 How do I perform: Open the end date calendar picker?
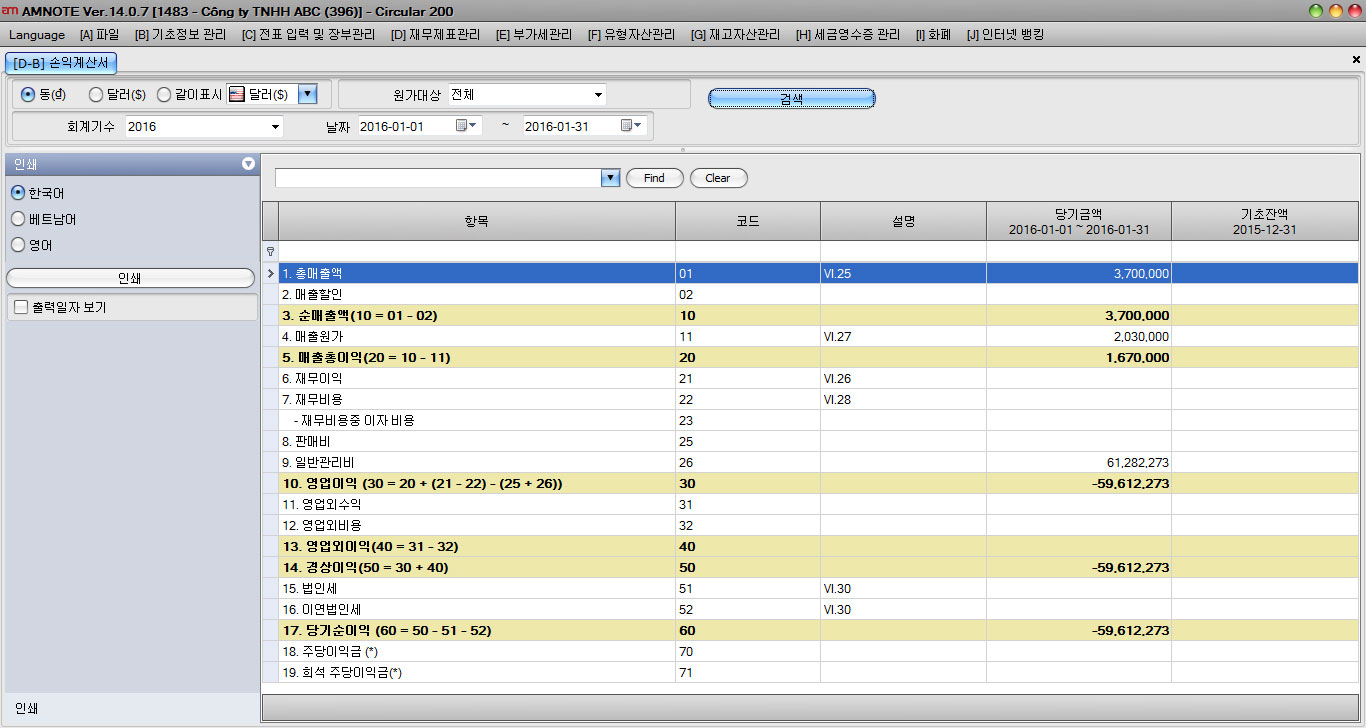pyautogui.click(x=632, y=126)
